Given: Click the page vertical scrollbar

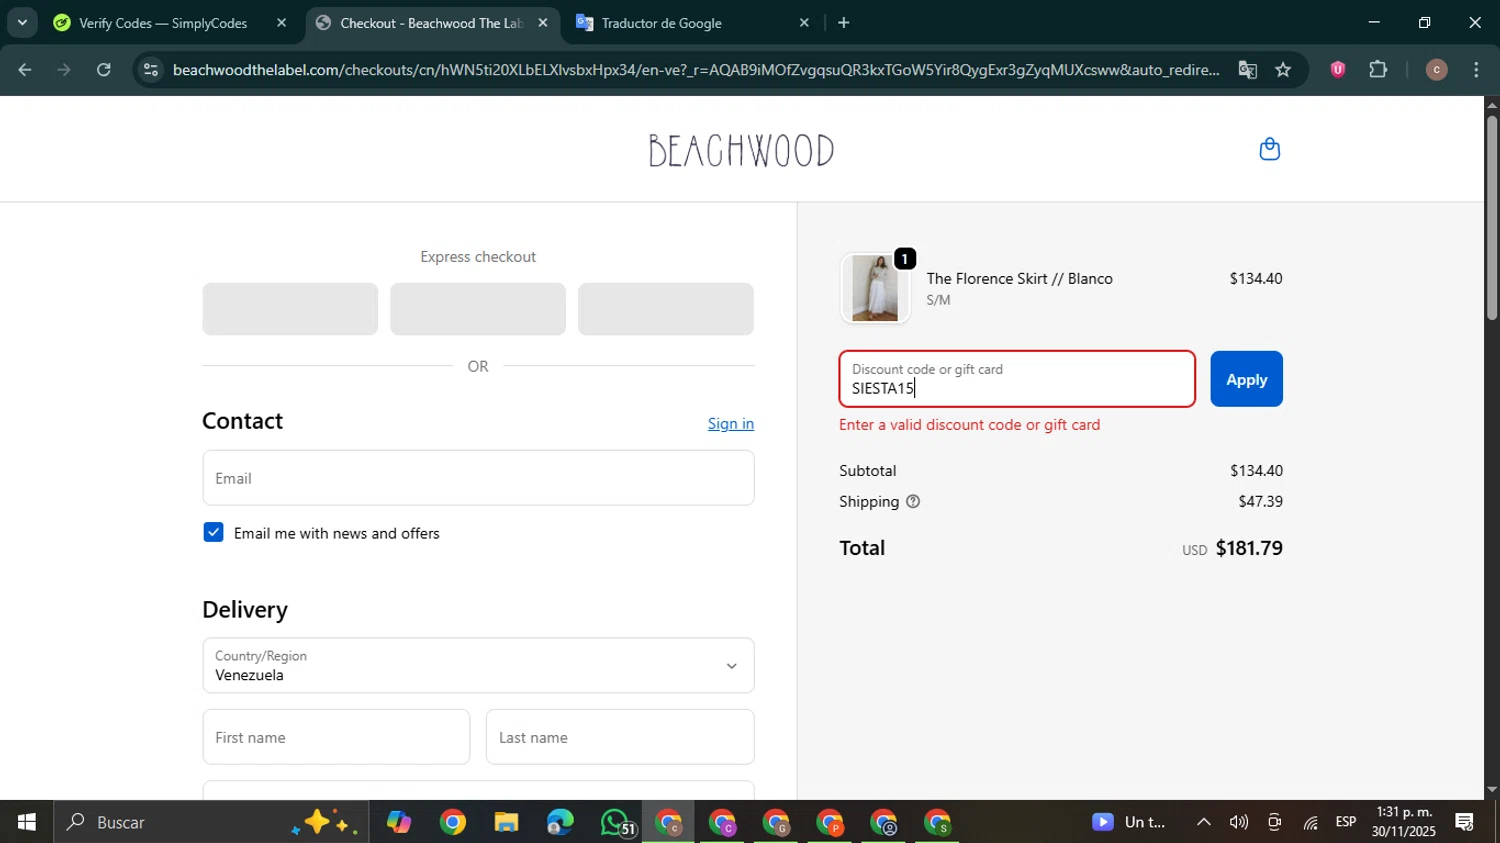Looking at the screenshot, I should pos(1492,218).
